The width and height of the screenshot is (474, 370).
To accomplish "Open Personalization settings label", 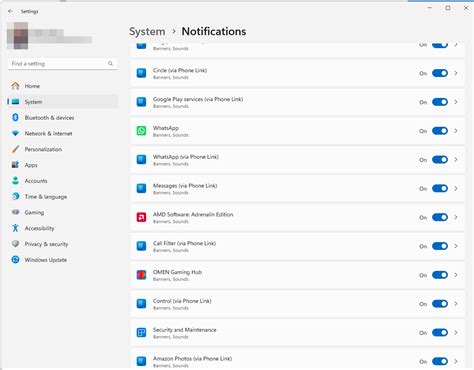I will (x=43, y=149).
